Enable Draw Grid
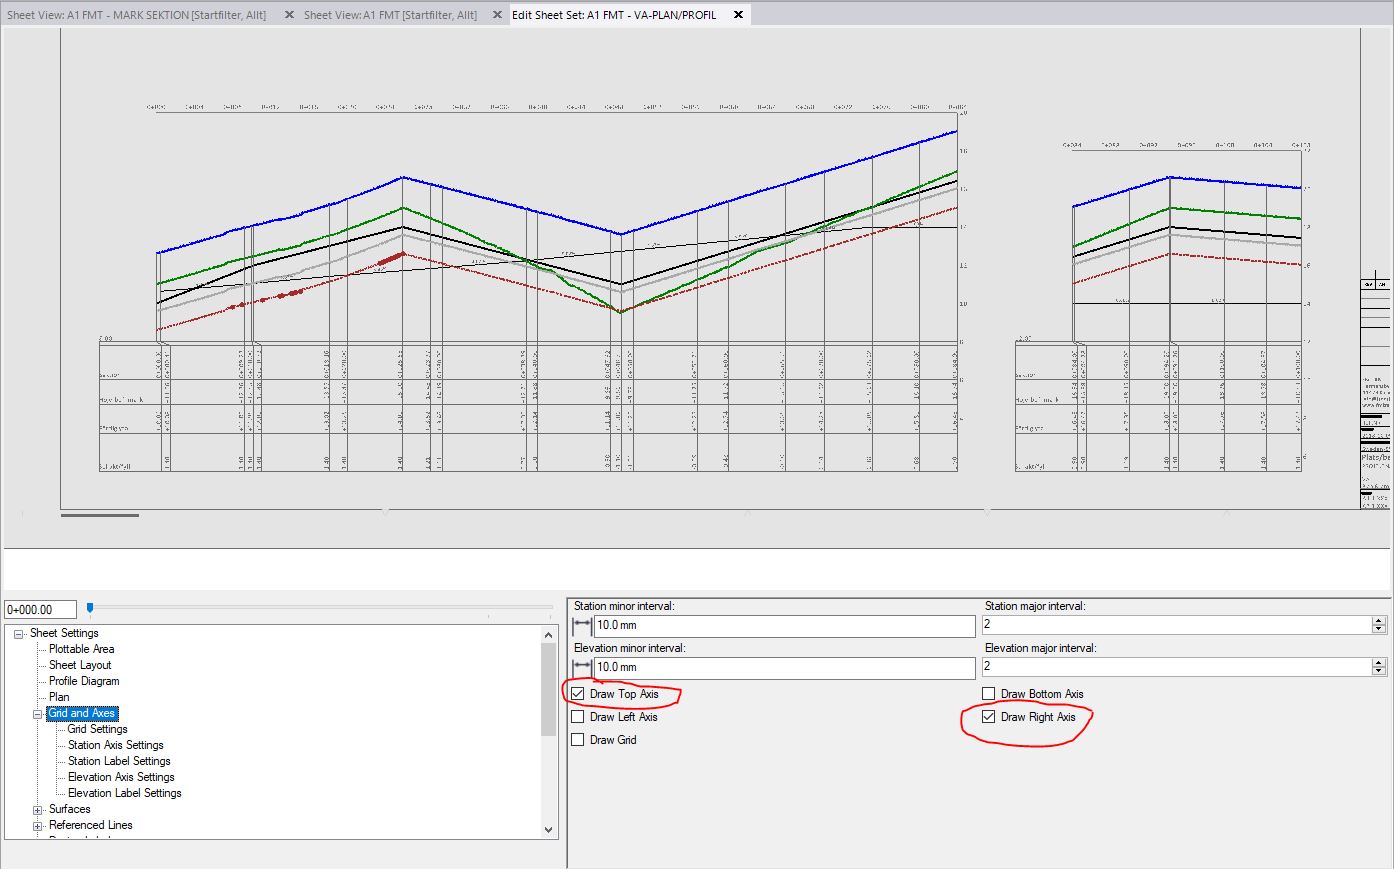The image size is (1394, 869). point(577,739)
